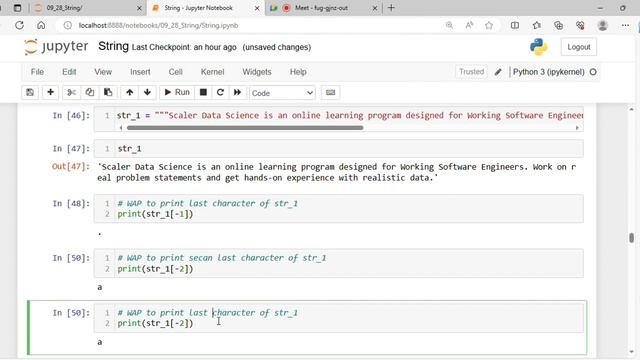This screenshot has height=360, width=640.
Task: Click the Python logo icon
Action: pyautogui.click(x=538, y=47)
